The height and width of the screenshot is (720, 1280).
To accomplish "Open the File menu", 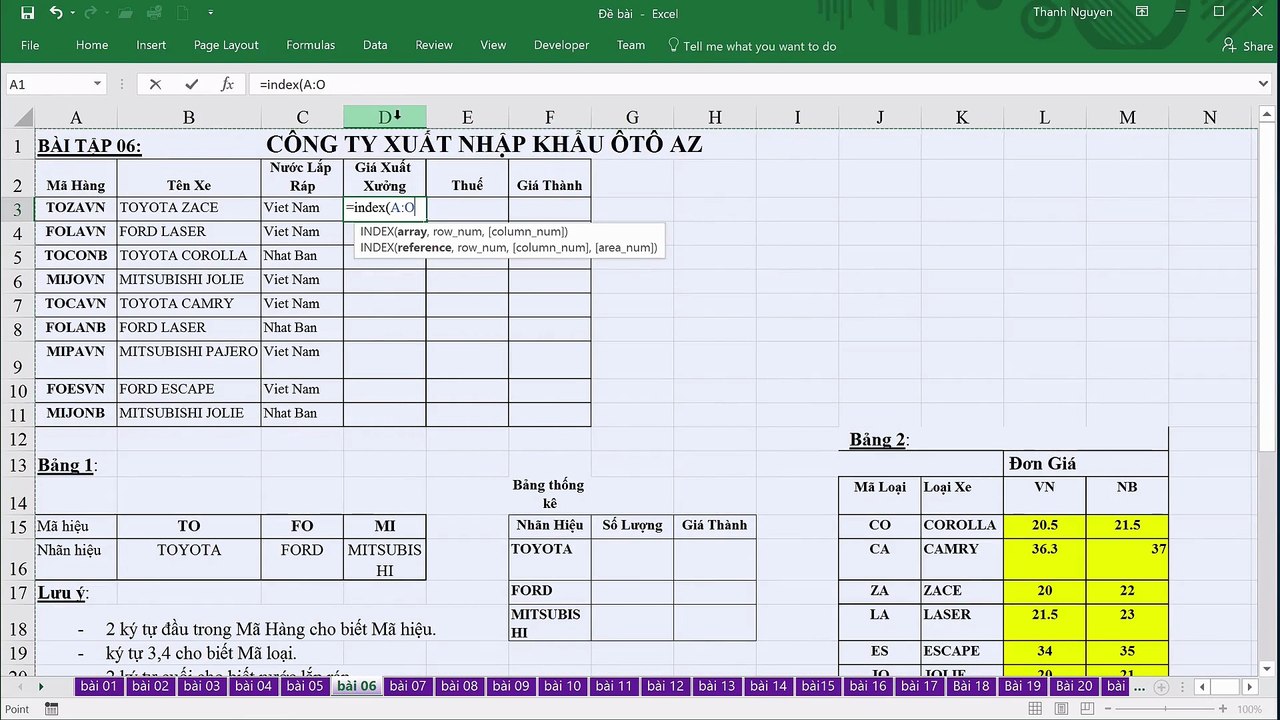I will click(30, 45).
